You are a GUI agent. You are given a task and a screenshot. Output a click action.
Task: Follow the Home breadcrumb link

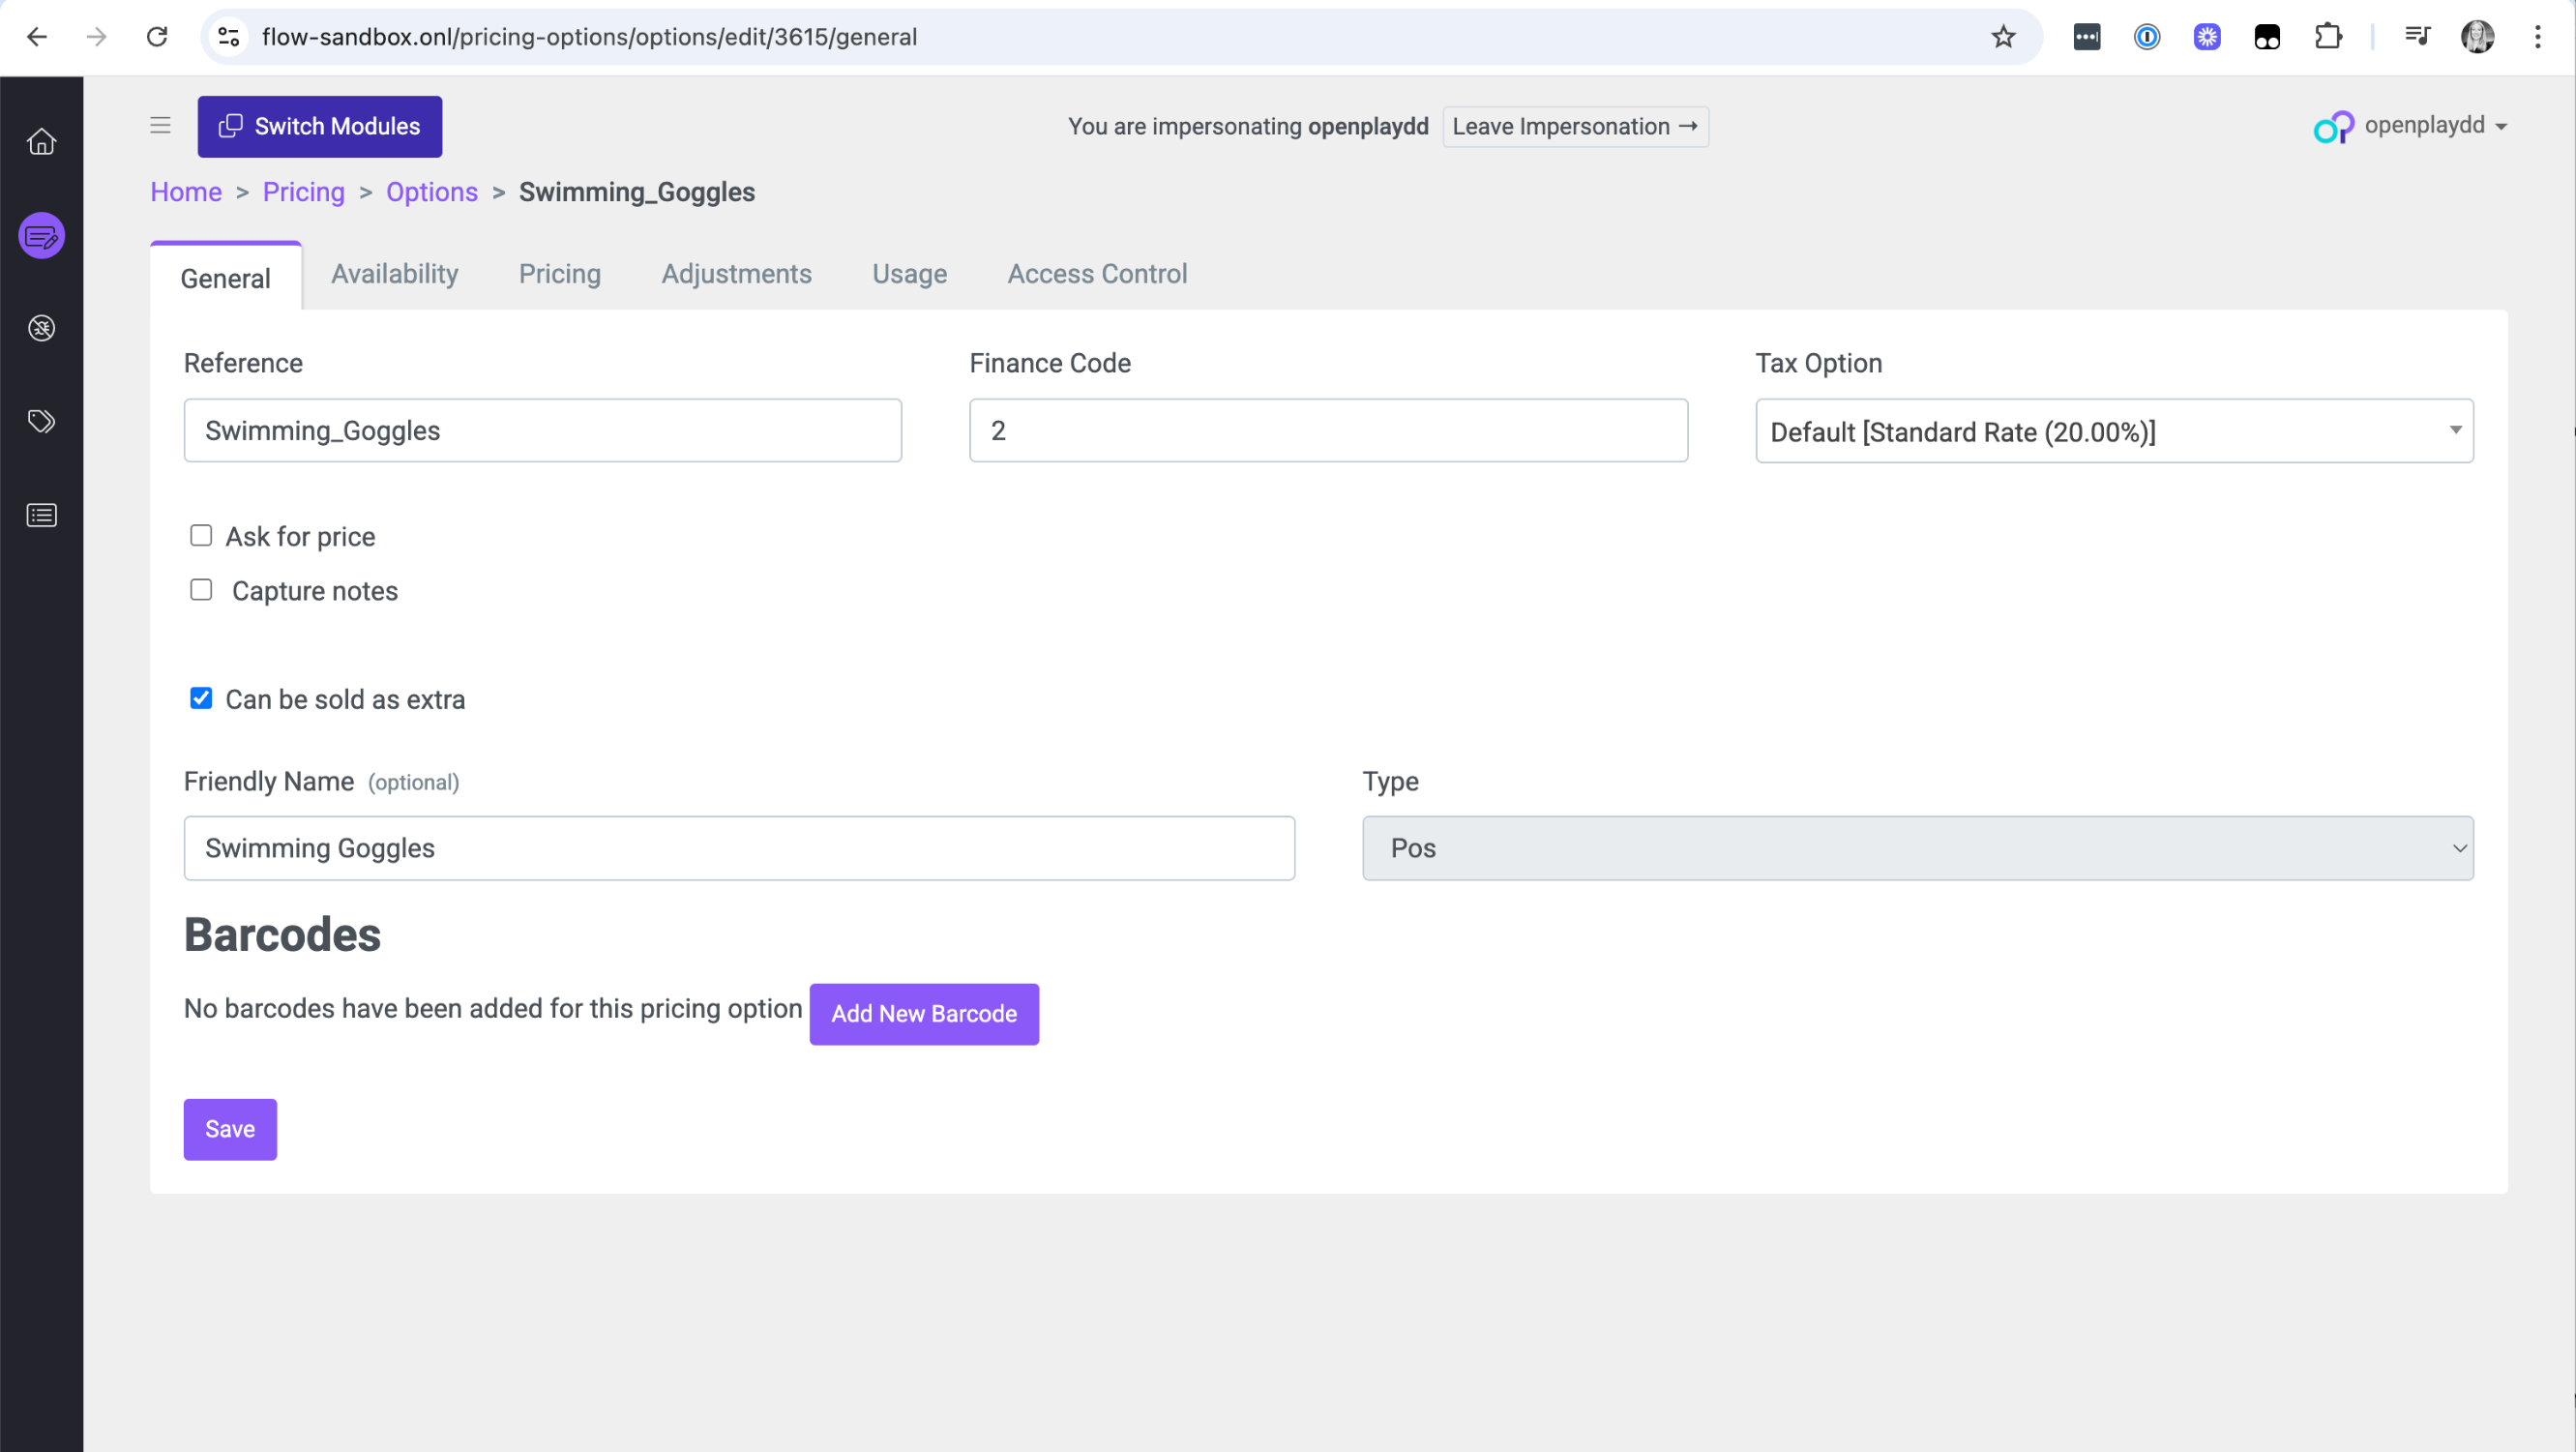pyautogui.click(x=186, y=192)
